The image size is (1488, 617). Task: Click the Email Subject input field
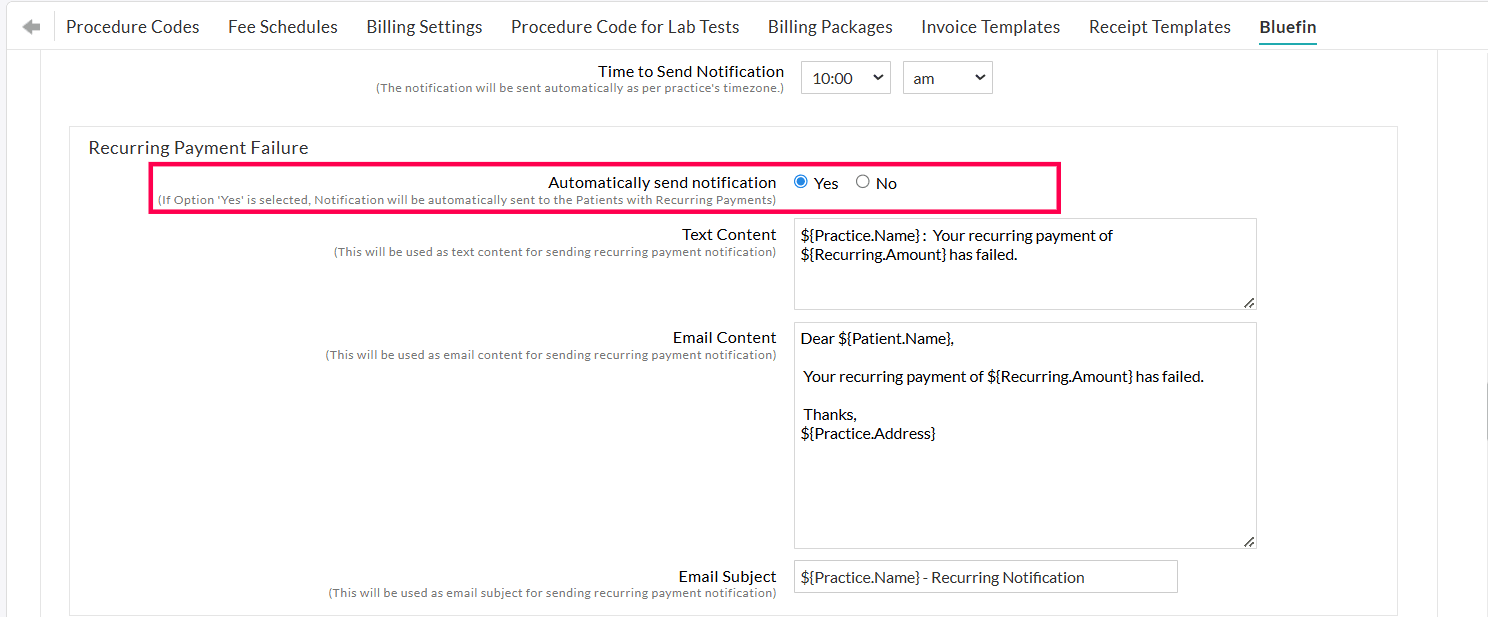coord(985,576)
